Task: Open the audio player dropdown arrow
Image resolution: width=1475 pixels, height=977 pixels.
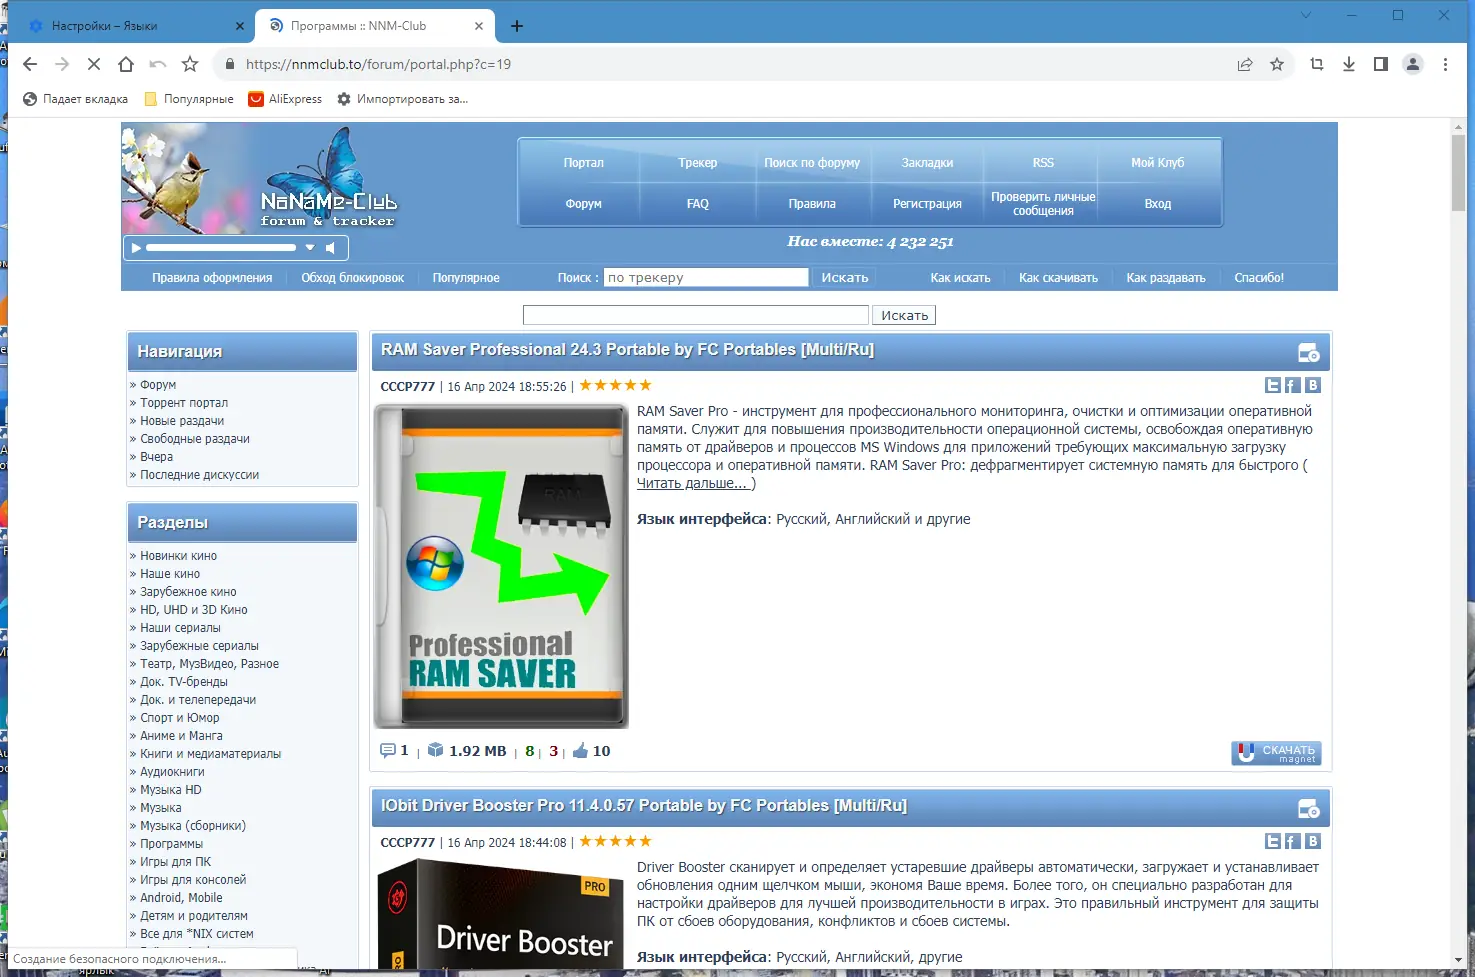Action: click(x=310, y=247)
